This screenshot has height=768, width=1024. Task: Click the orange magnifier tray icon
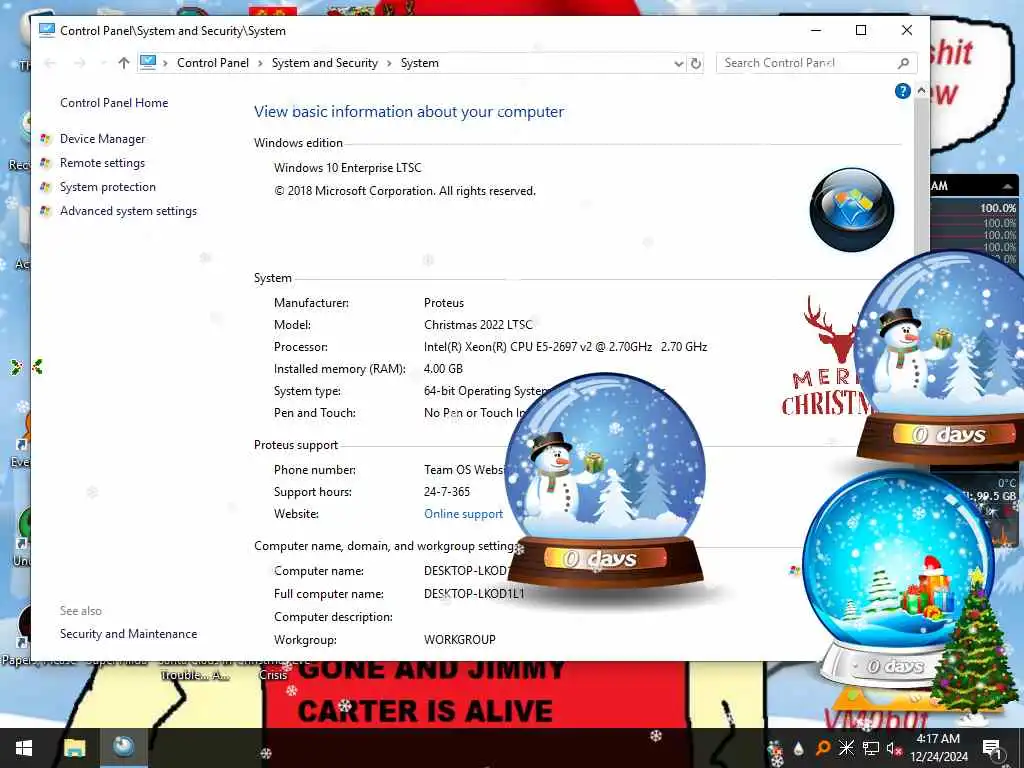point(822,748)
